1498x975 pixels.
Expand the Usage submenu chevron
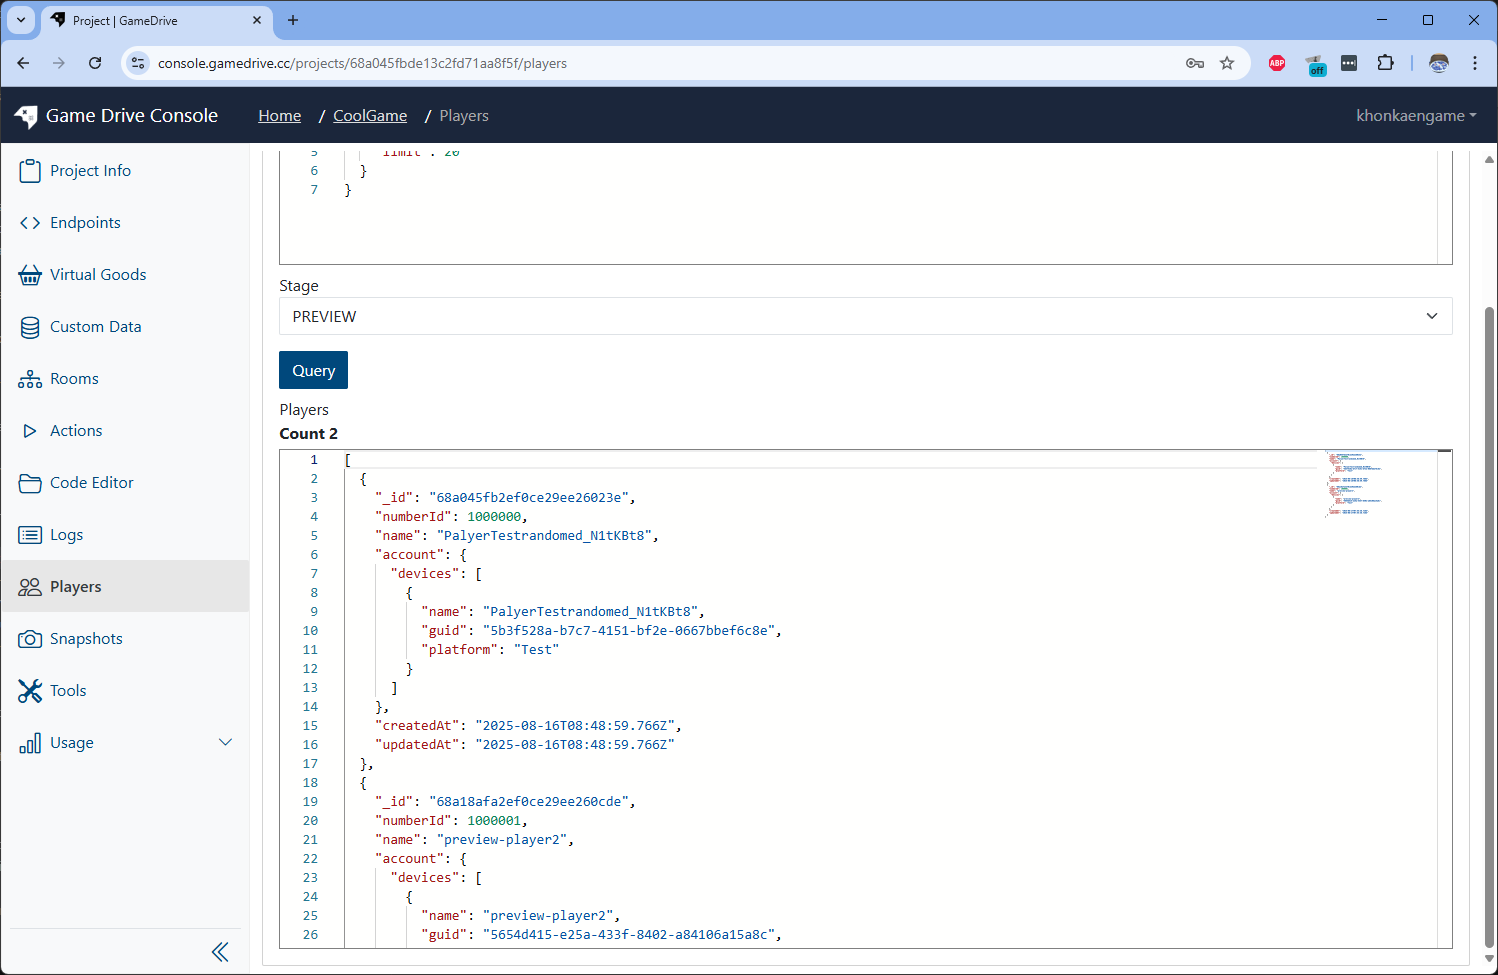tap(225, 742)
